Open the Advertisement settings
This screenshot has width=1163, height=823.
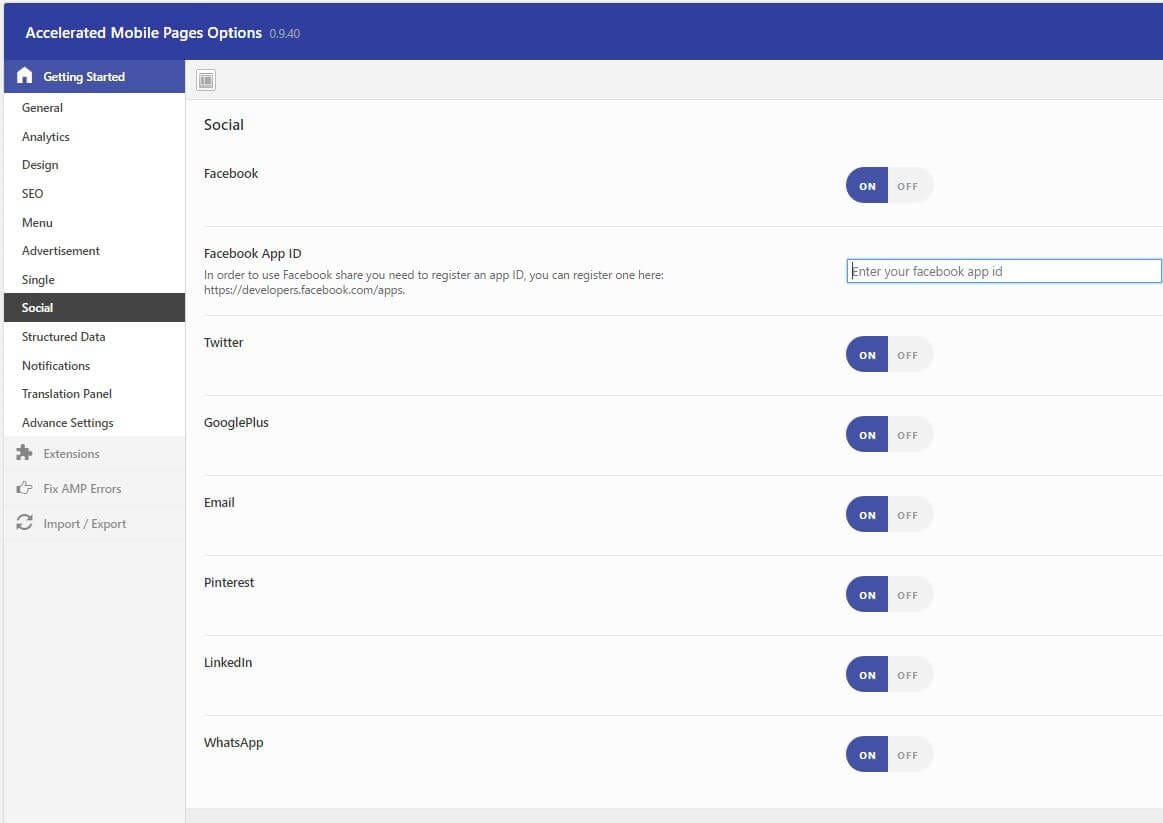94,251
